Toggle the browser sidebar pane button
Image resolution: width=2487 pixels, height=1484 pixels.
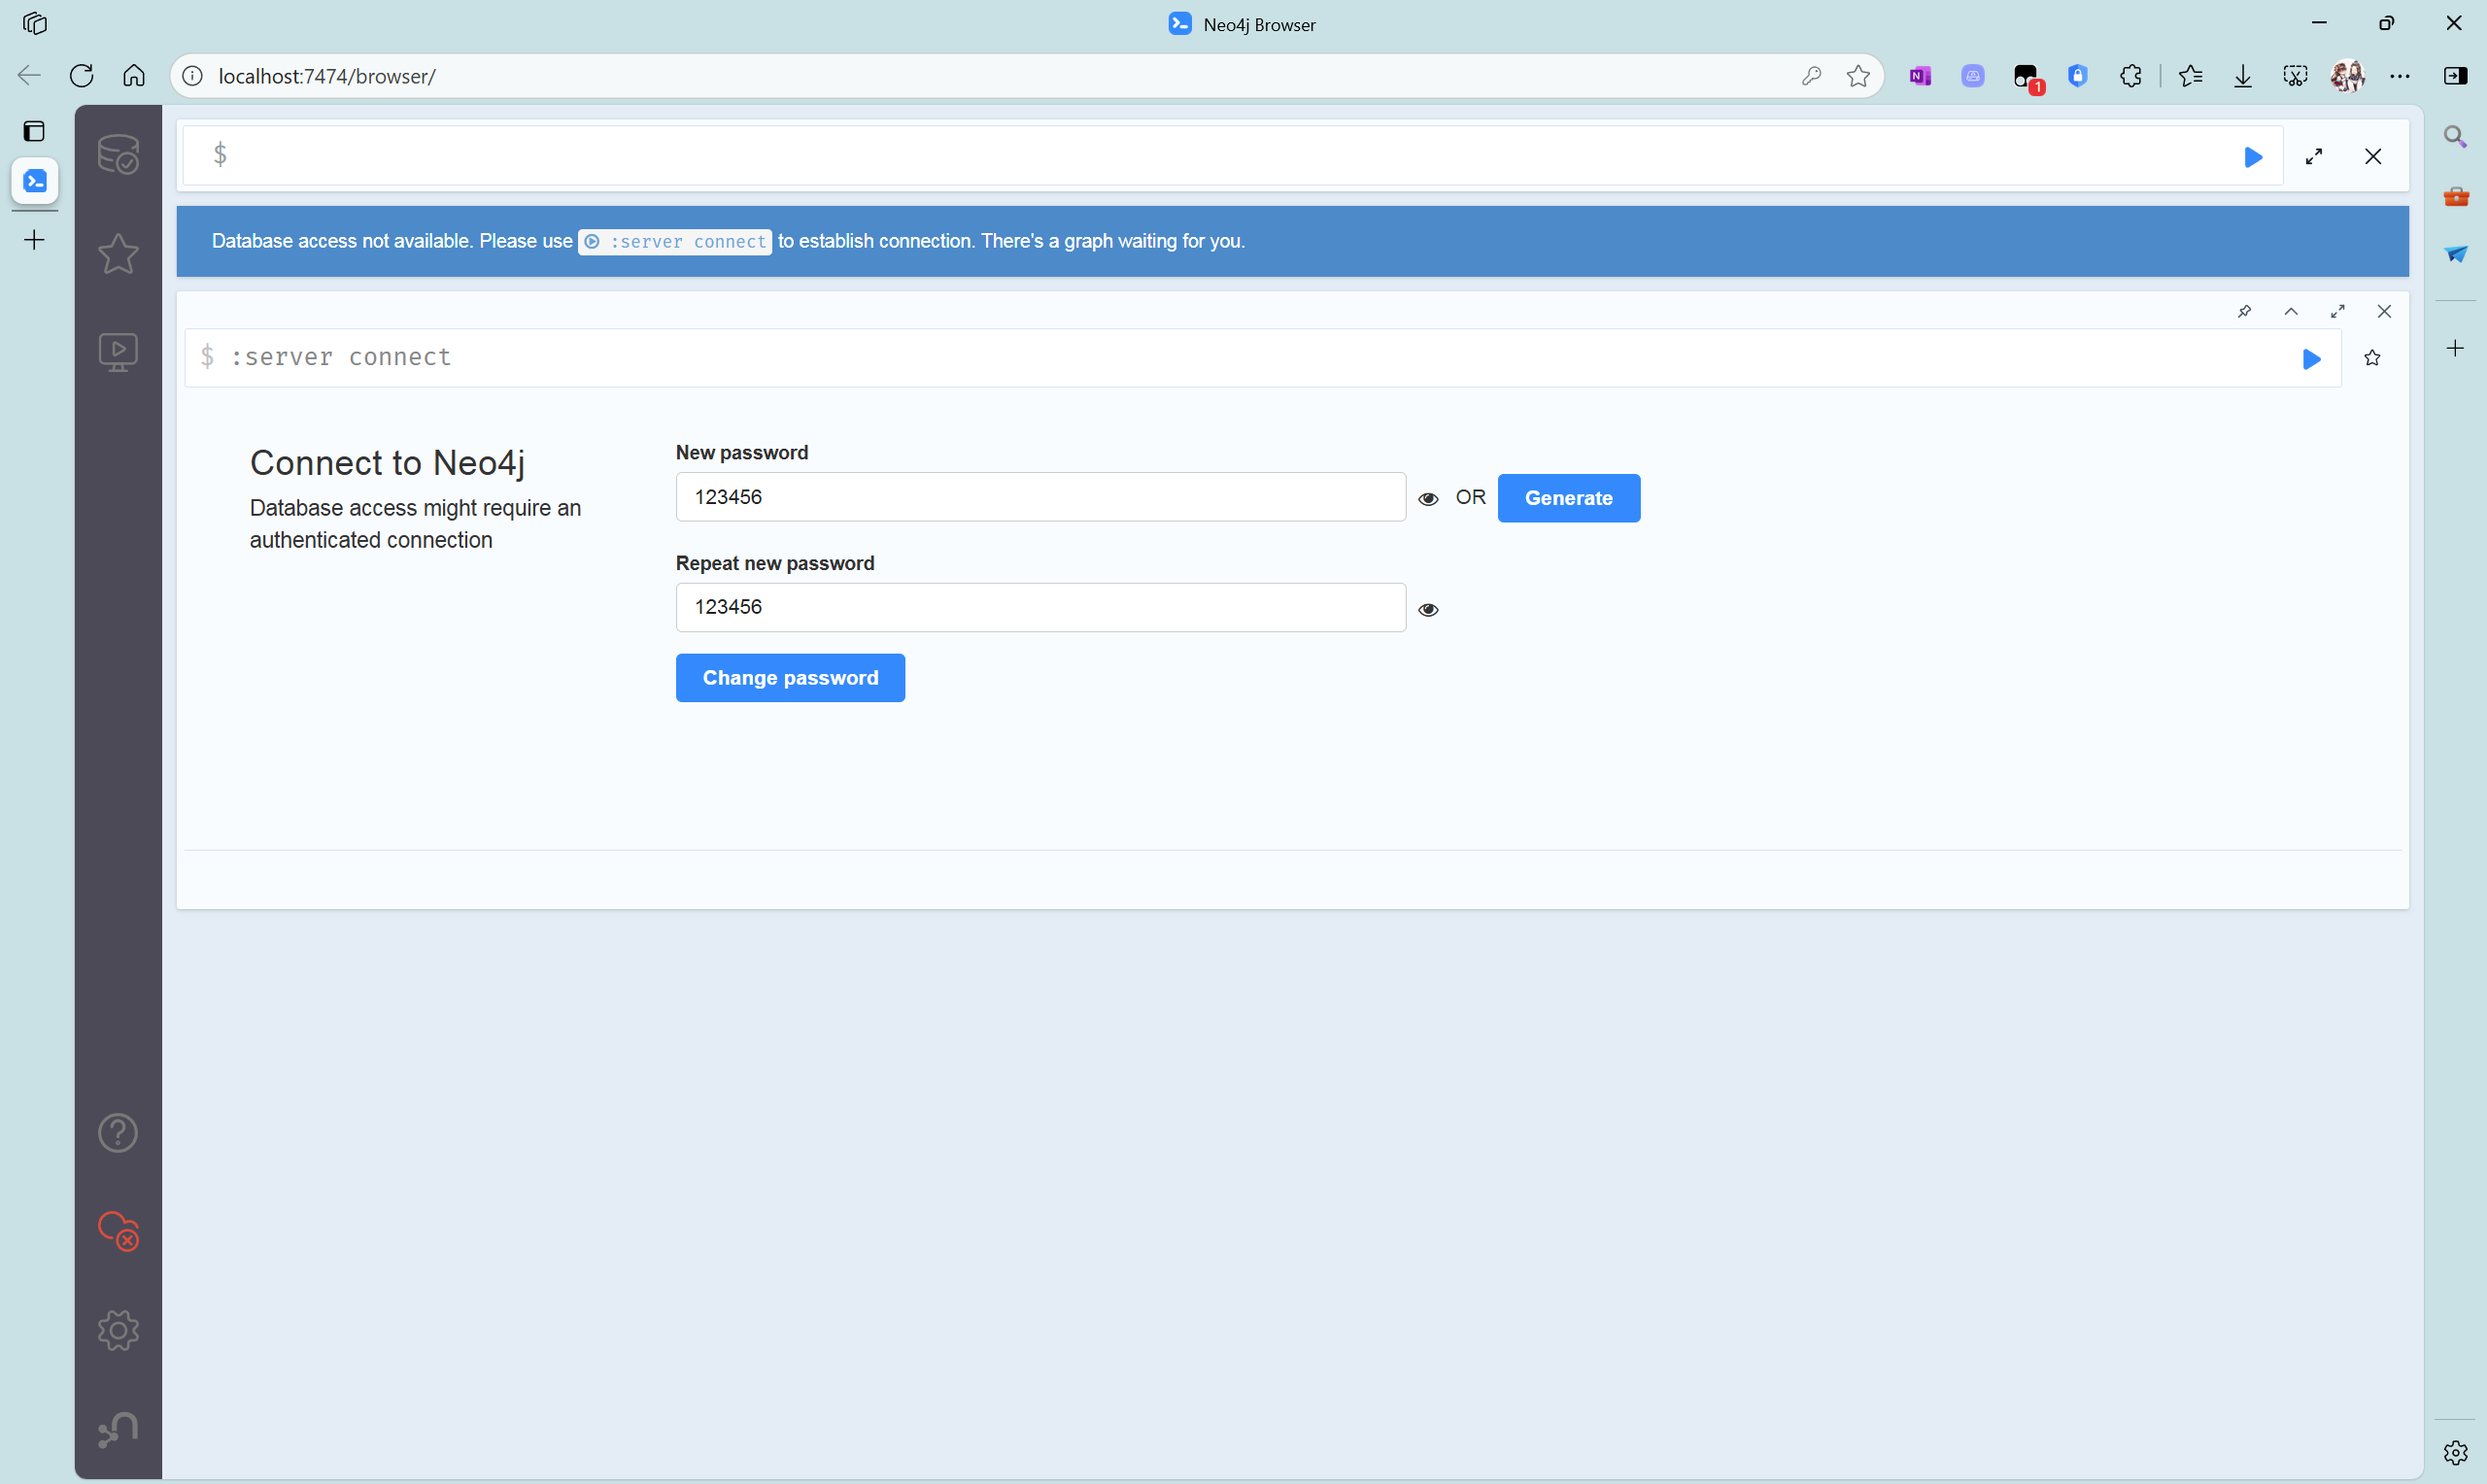(2456, 76)
